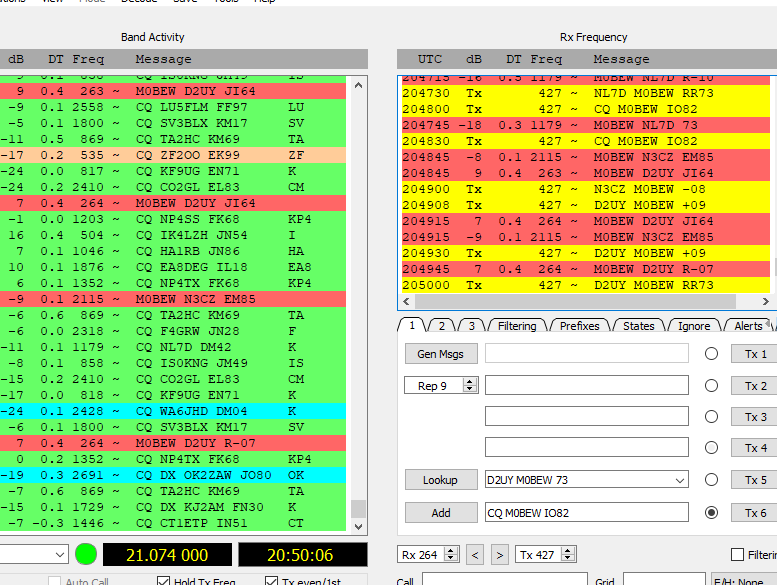Switch to tab 3
This screenshot has height=585, width=777.
[x=471, y=325]
